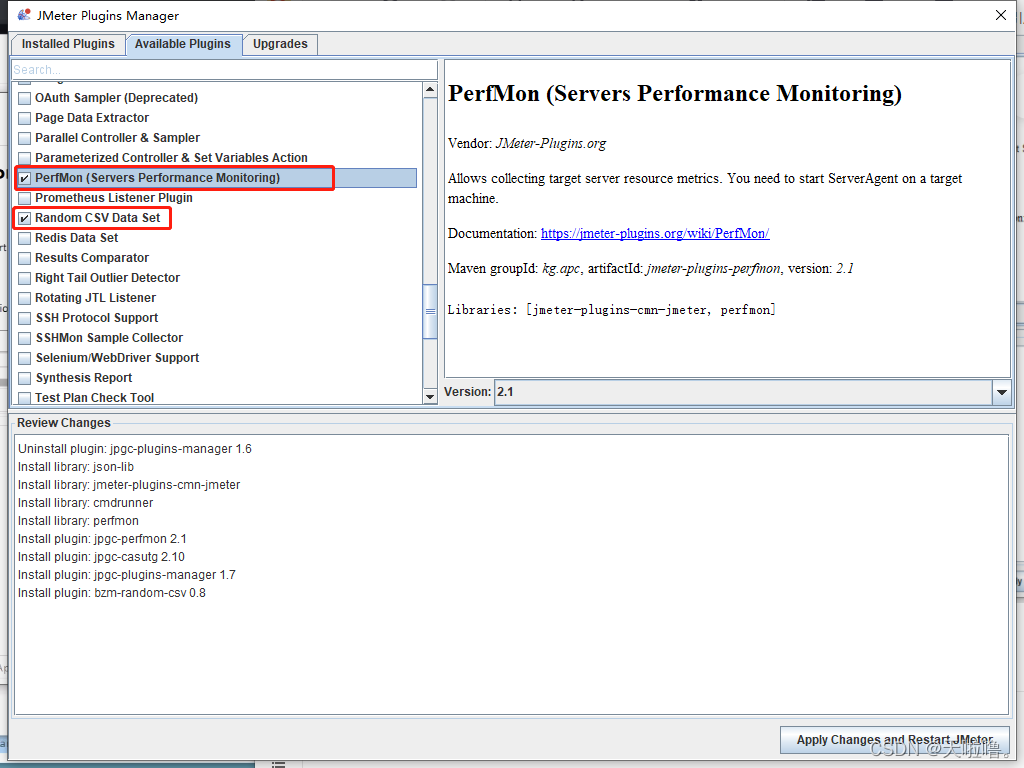Select Synthesis Report in the plugin list

coord(217,378)
